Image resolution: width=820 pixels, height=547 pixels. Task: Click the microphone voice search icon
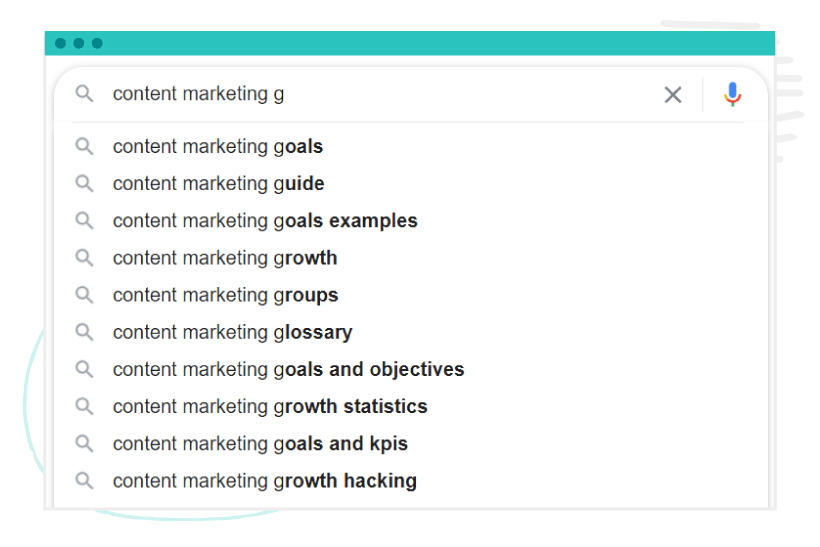tap(732, 94)
